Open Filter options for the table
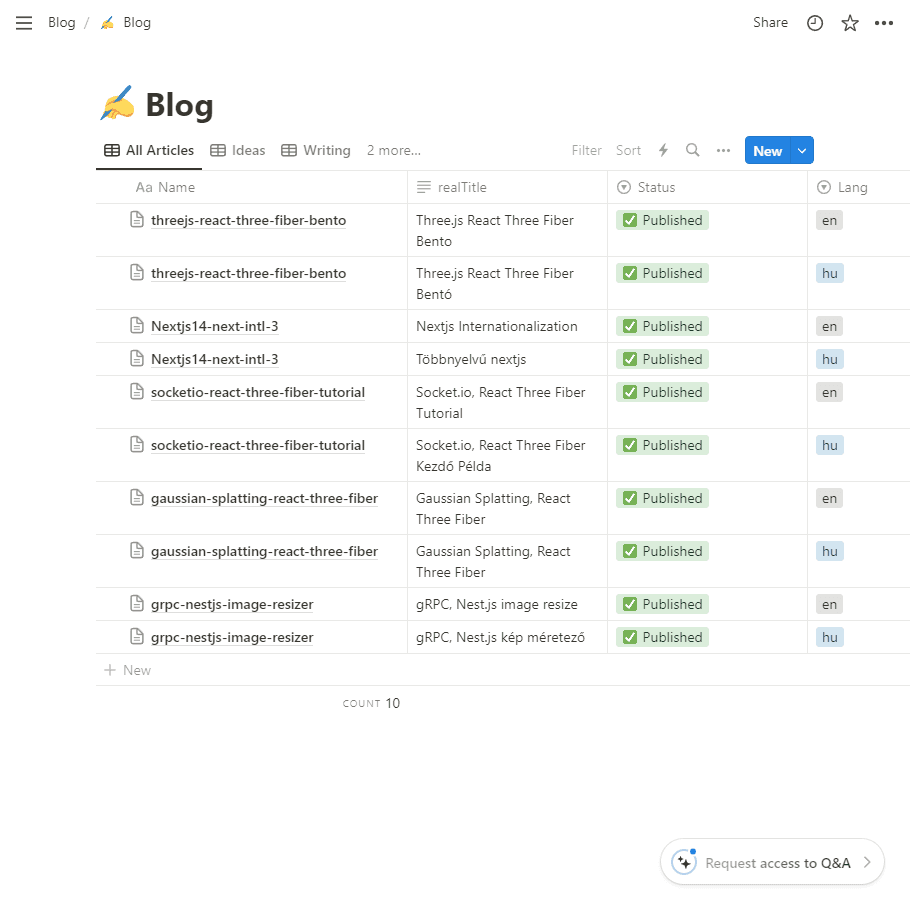 pyautogui.click(x=586, y=150)
